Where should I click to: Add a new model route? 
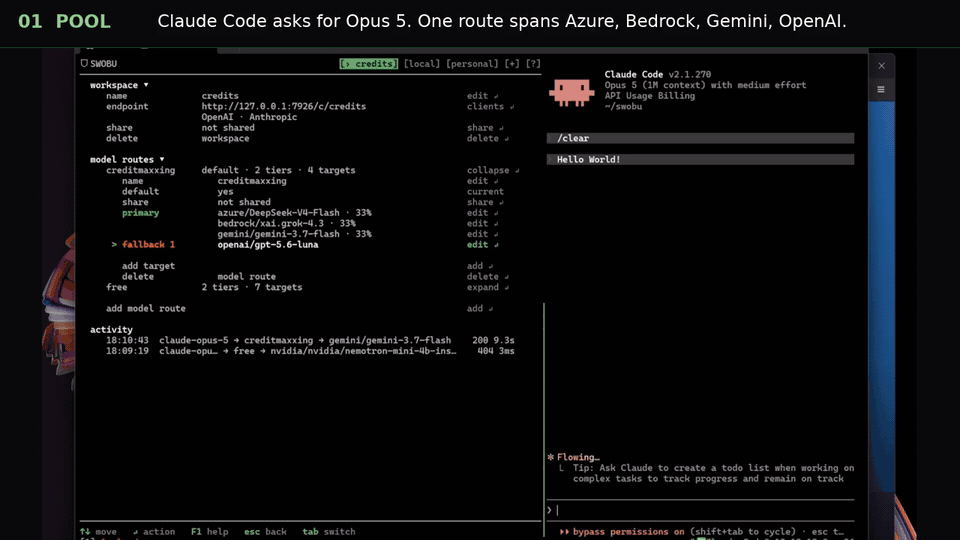pyautogui.click(x=480, y=309)
